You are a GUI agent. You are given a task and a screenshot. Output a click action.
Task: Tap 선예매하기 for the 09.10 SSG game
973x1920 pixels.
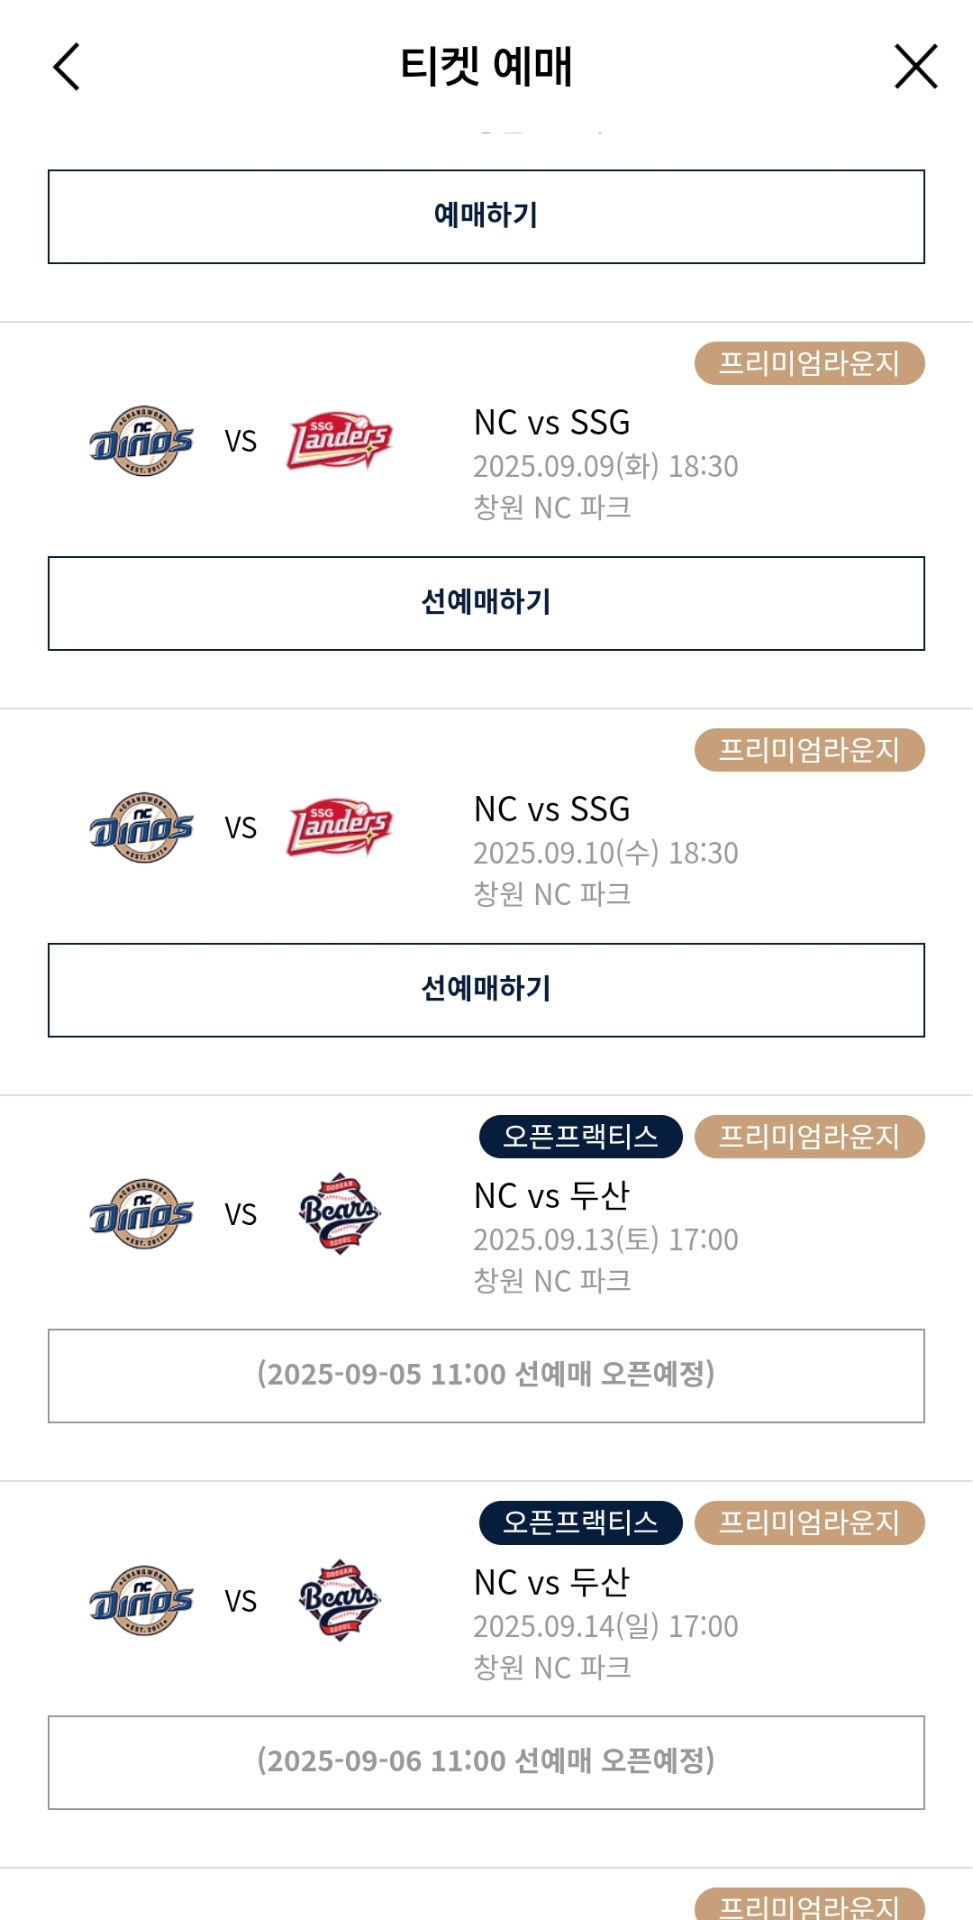pyautogui.click(x=486, y=990)
